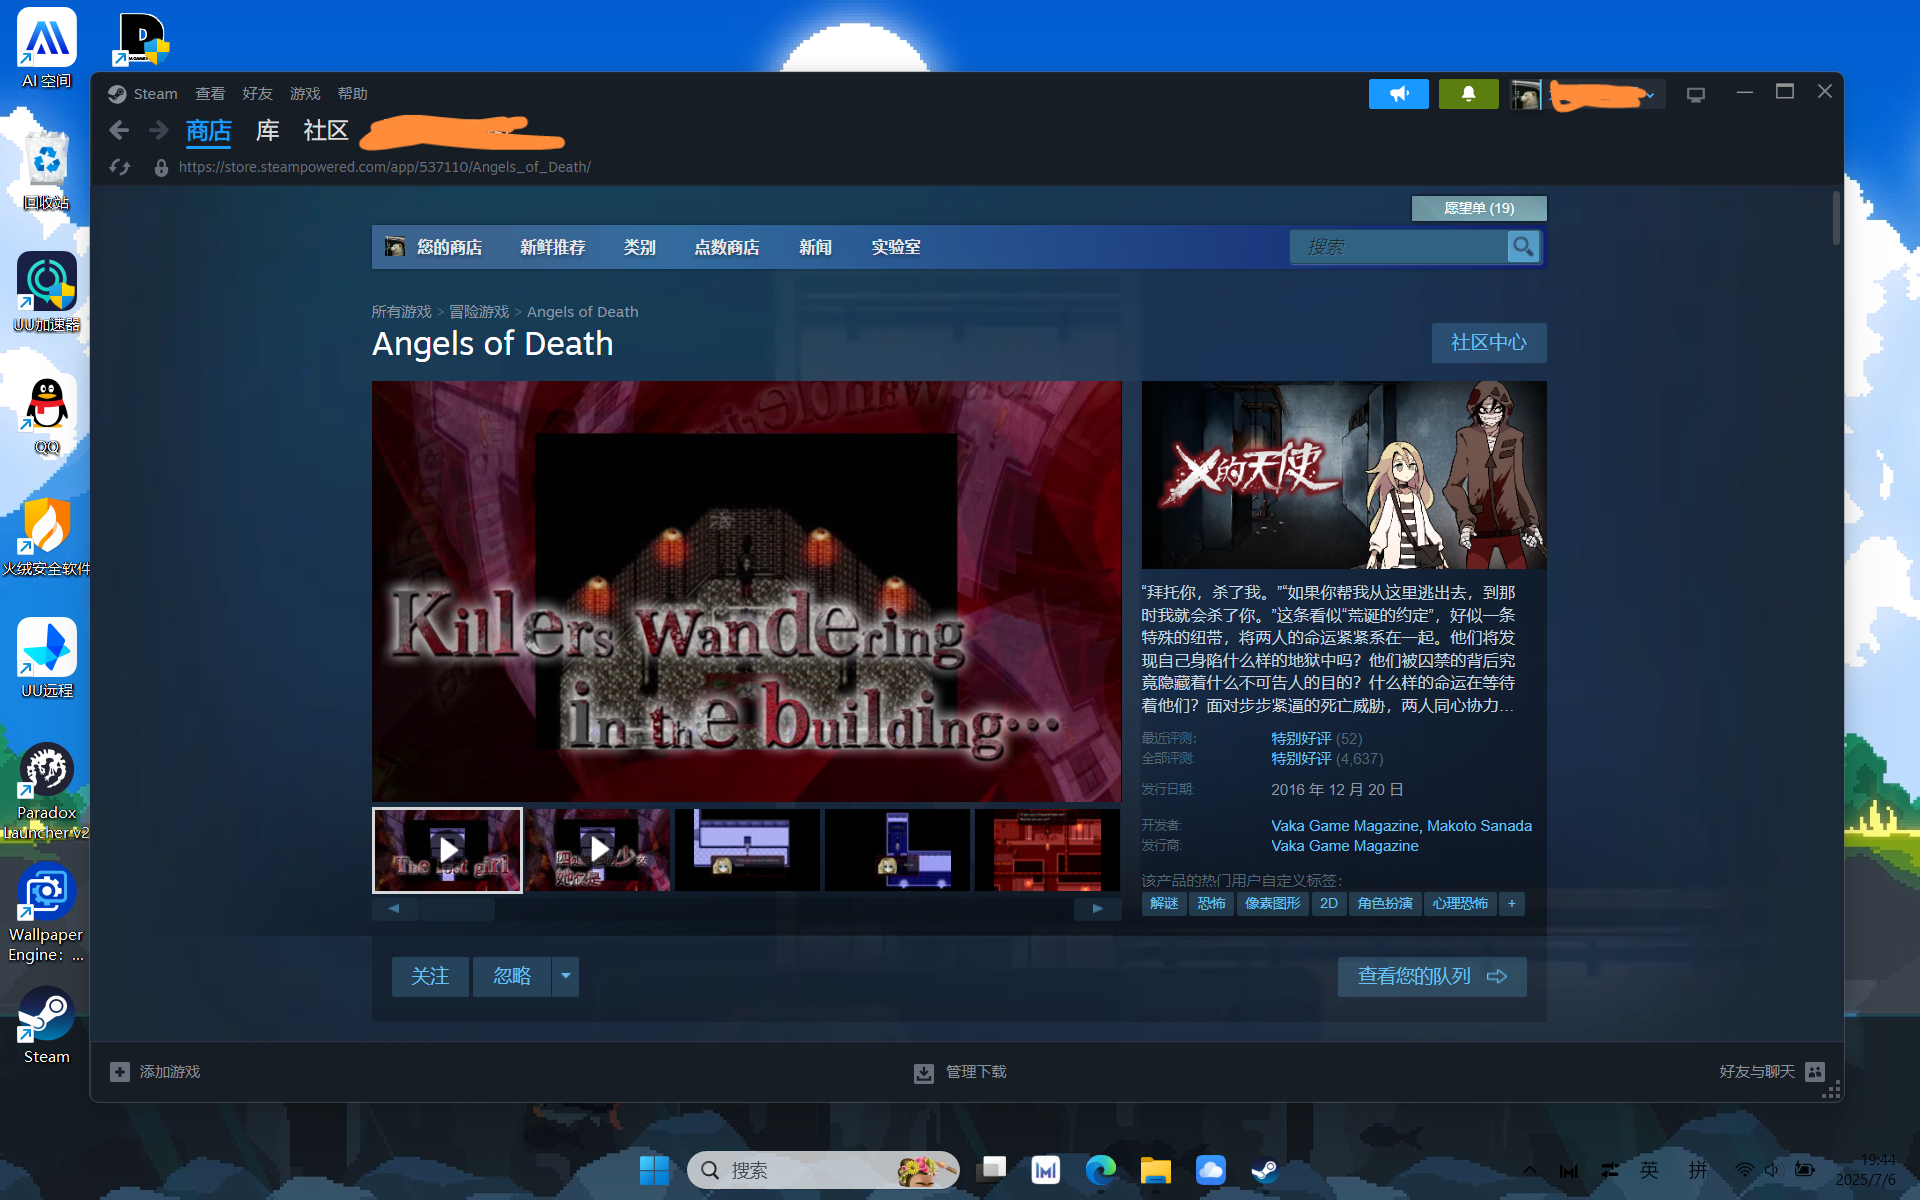Select the 恐怖 tag
Image resolution: width=1920 pixels, height=1200 pixels.
(x=1211, y=903)
